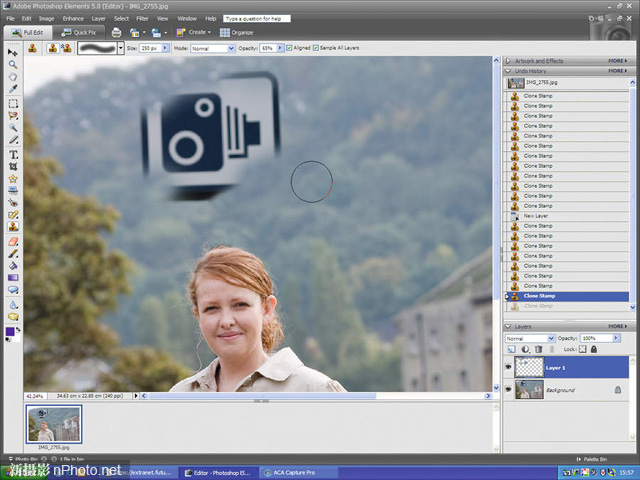Select the Brush tool
The image size is (640, 480).
(13, 254)
